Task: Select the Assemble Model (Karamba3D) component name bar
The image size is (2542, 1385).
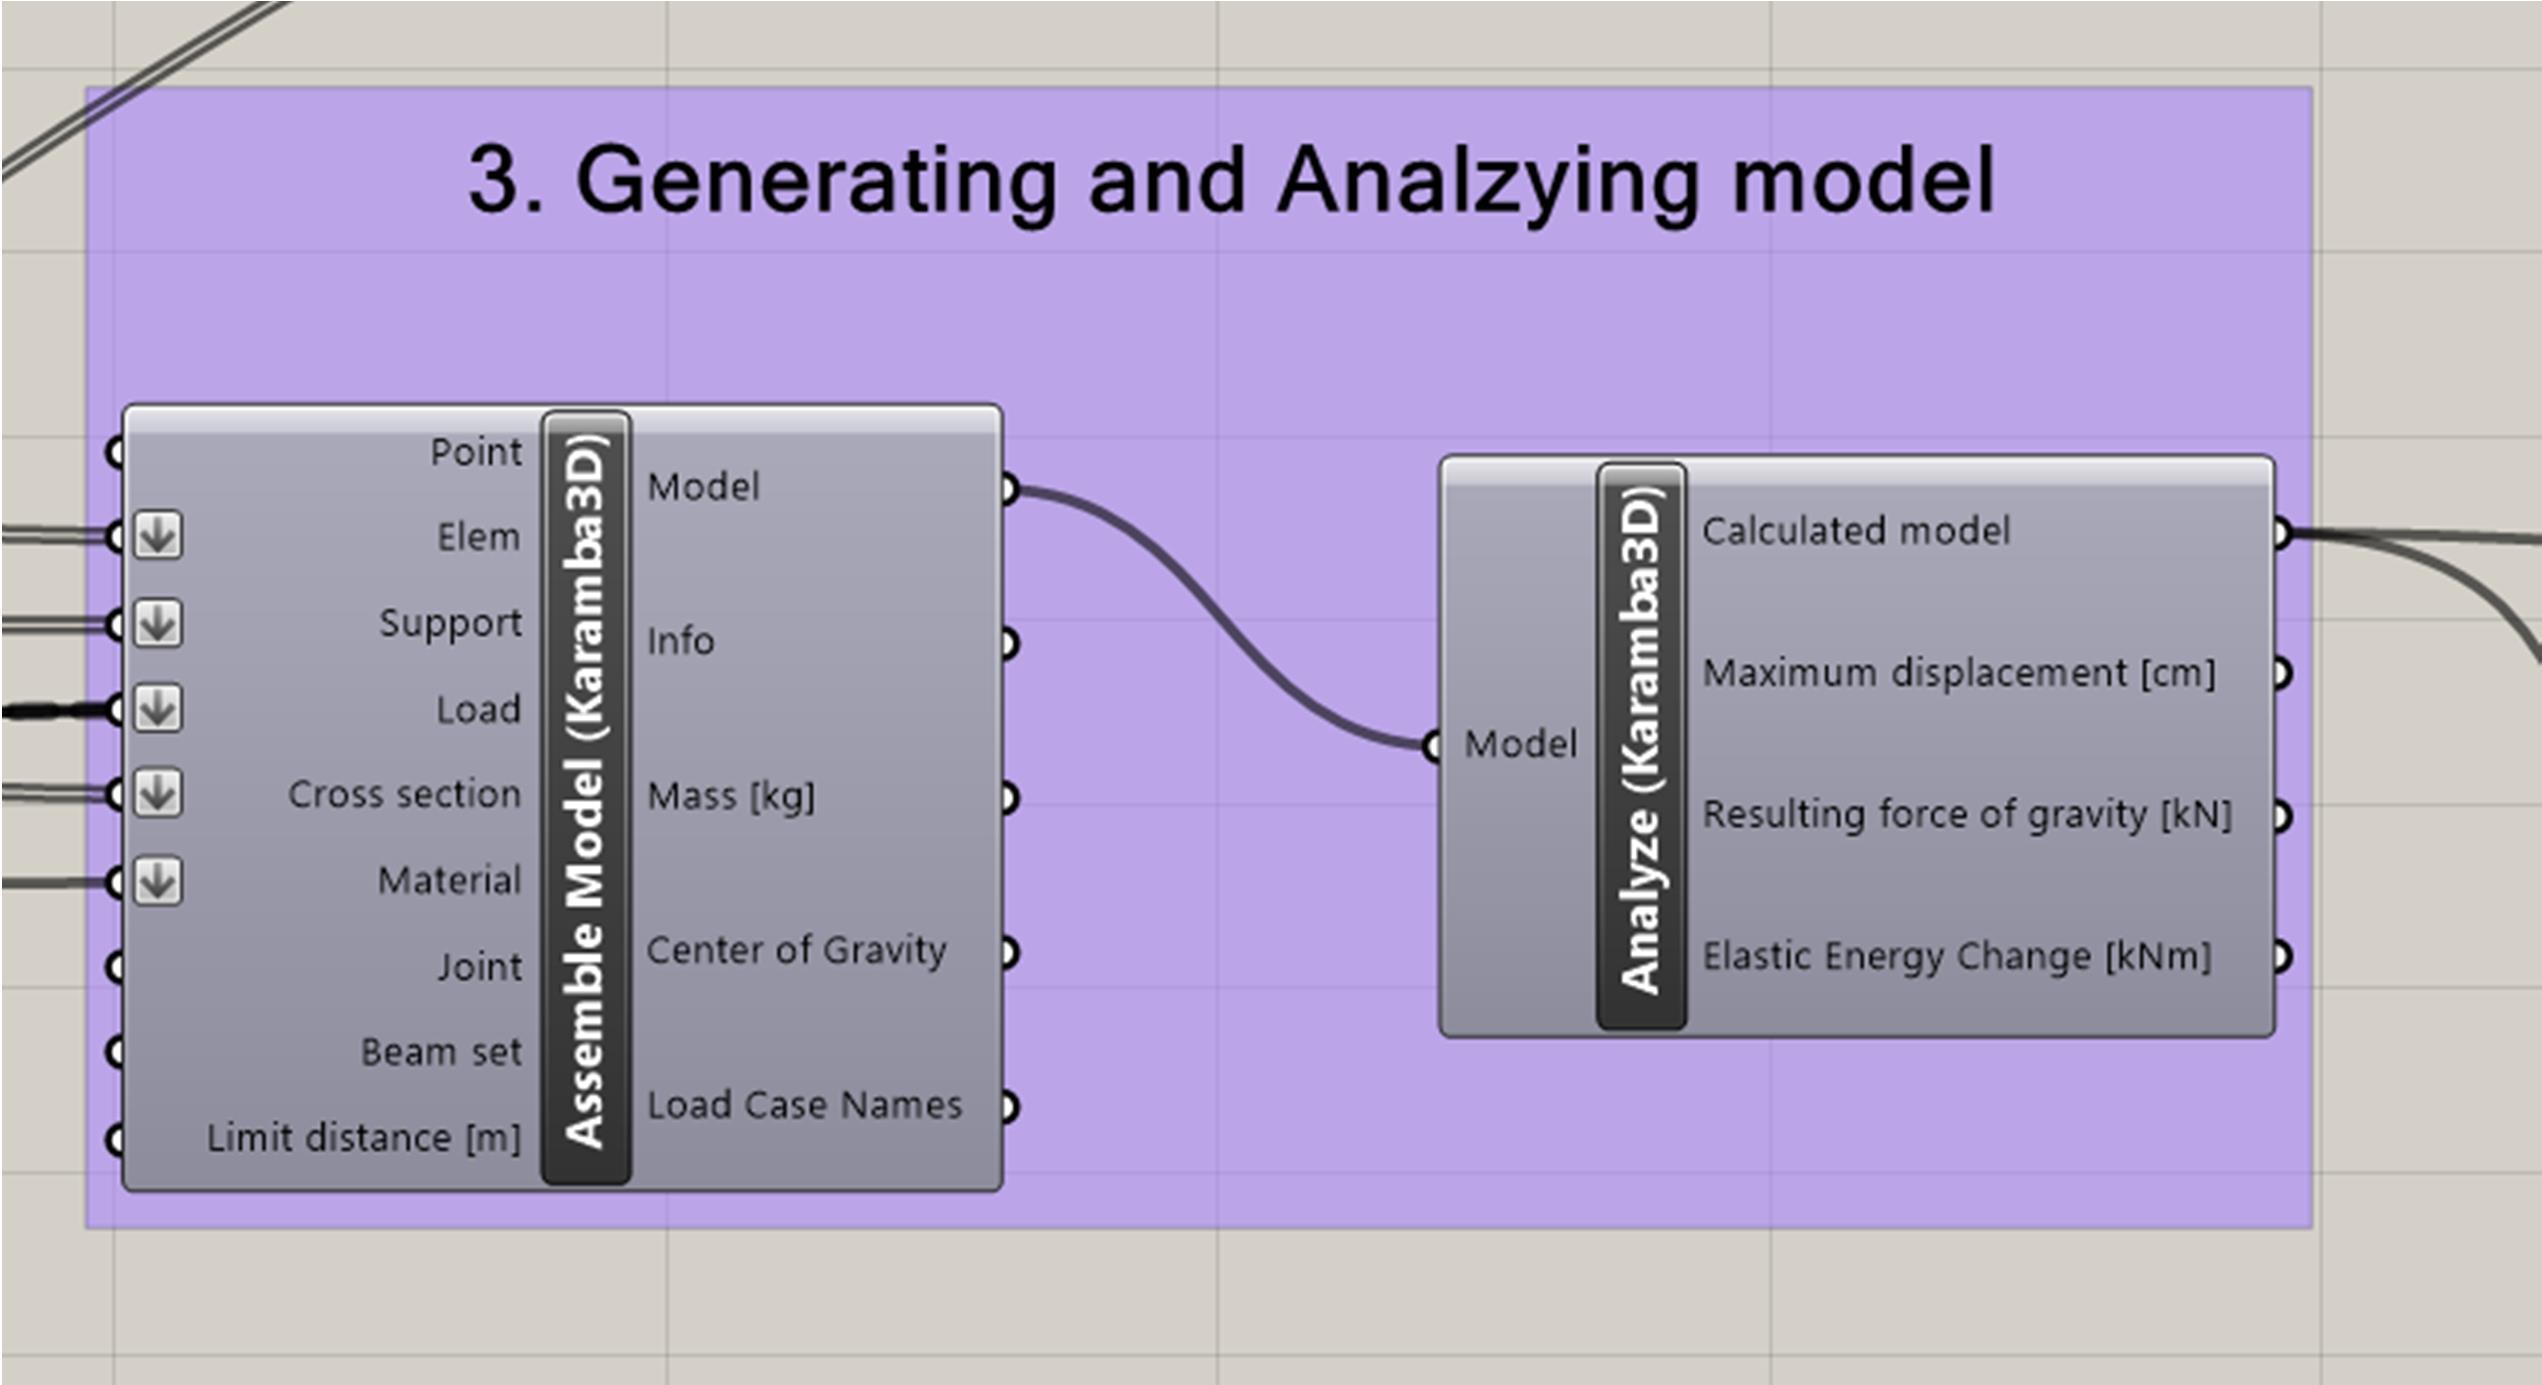Action: click(x=586, y=797)
